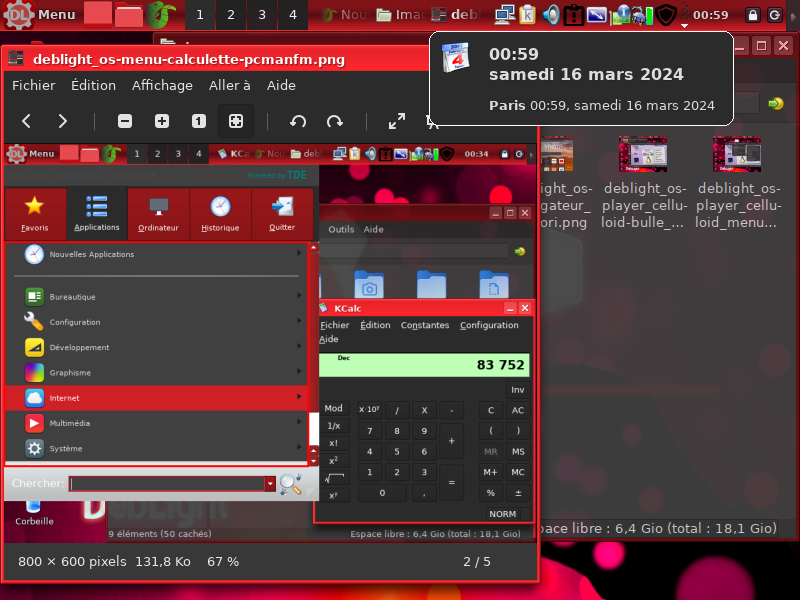800x600 pixels.
Task: Click the speaker volume tray icon
Action: point(551,15)
